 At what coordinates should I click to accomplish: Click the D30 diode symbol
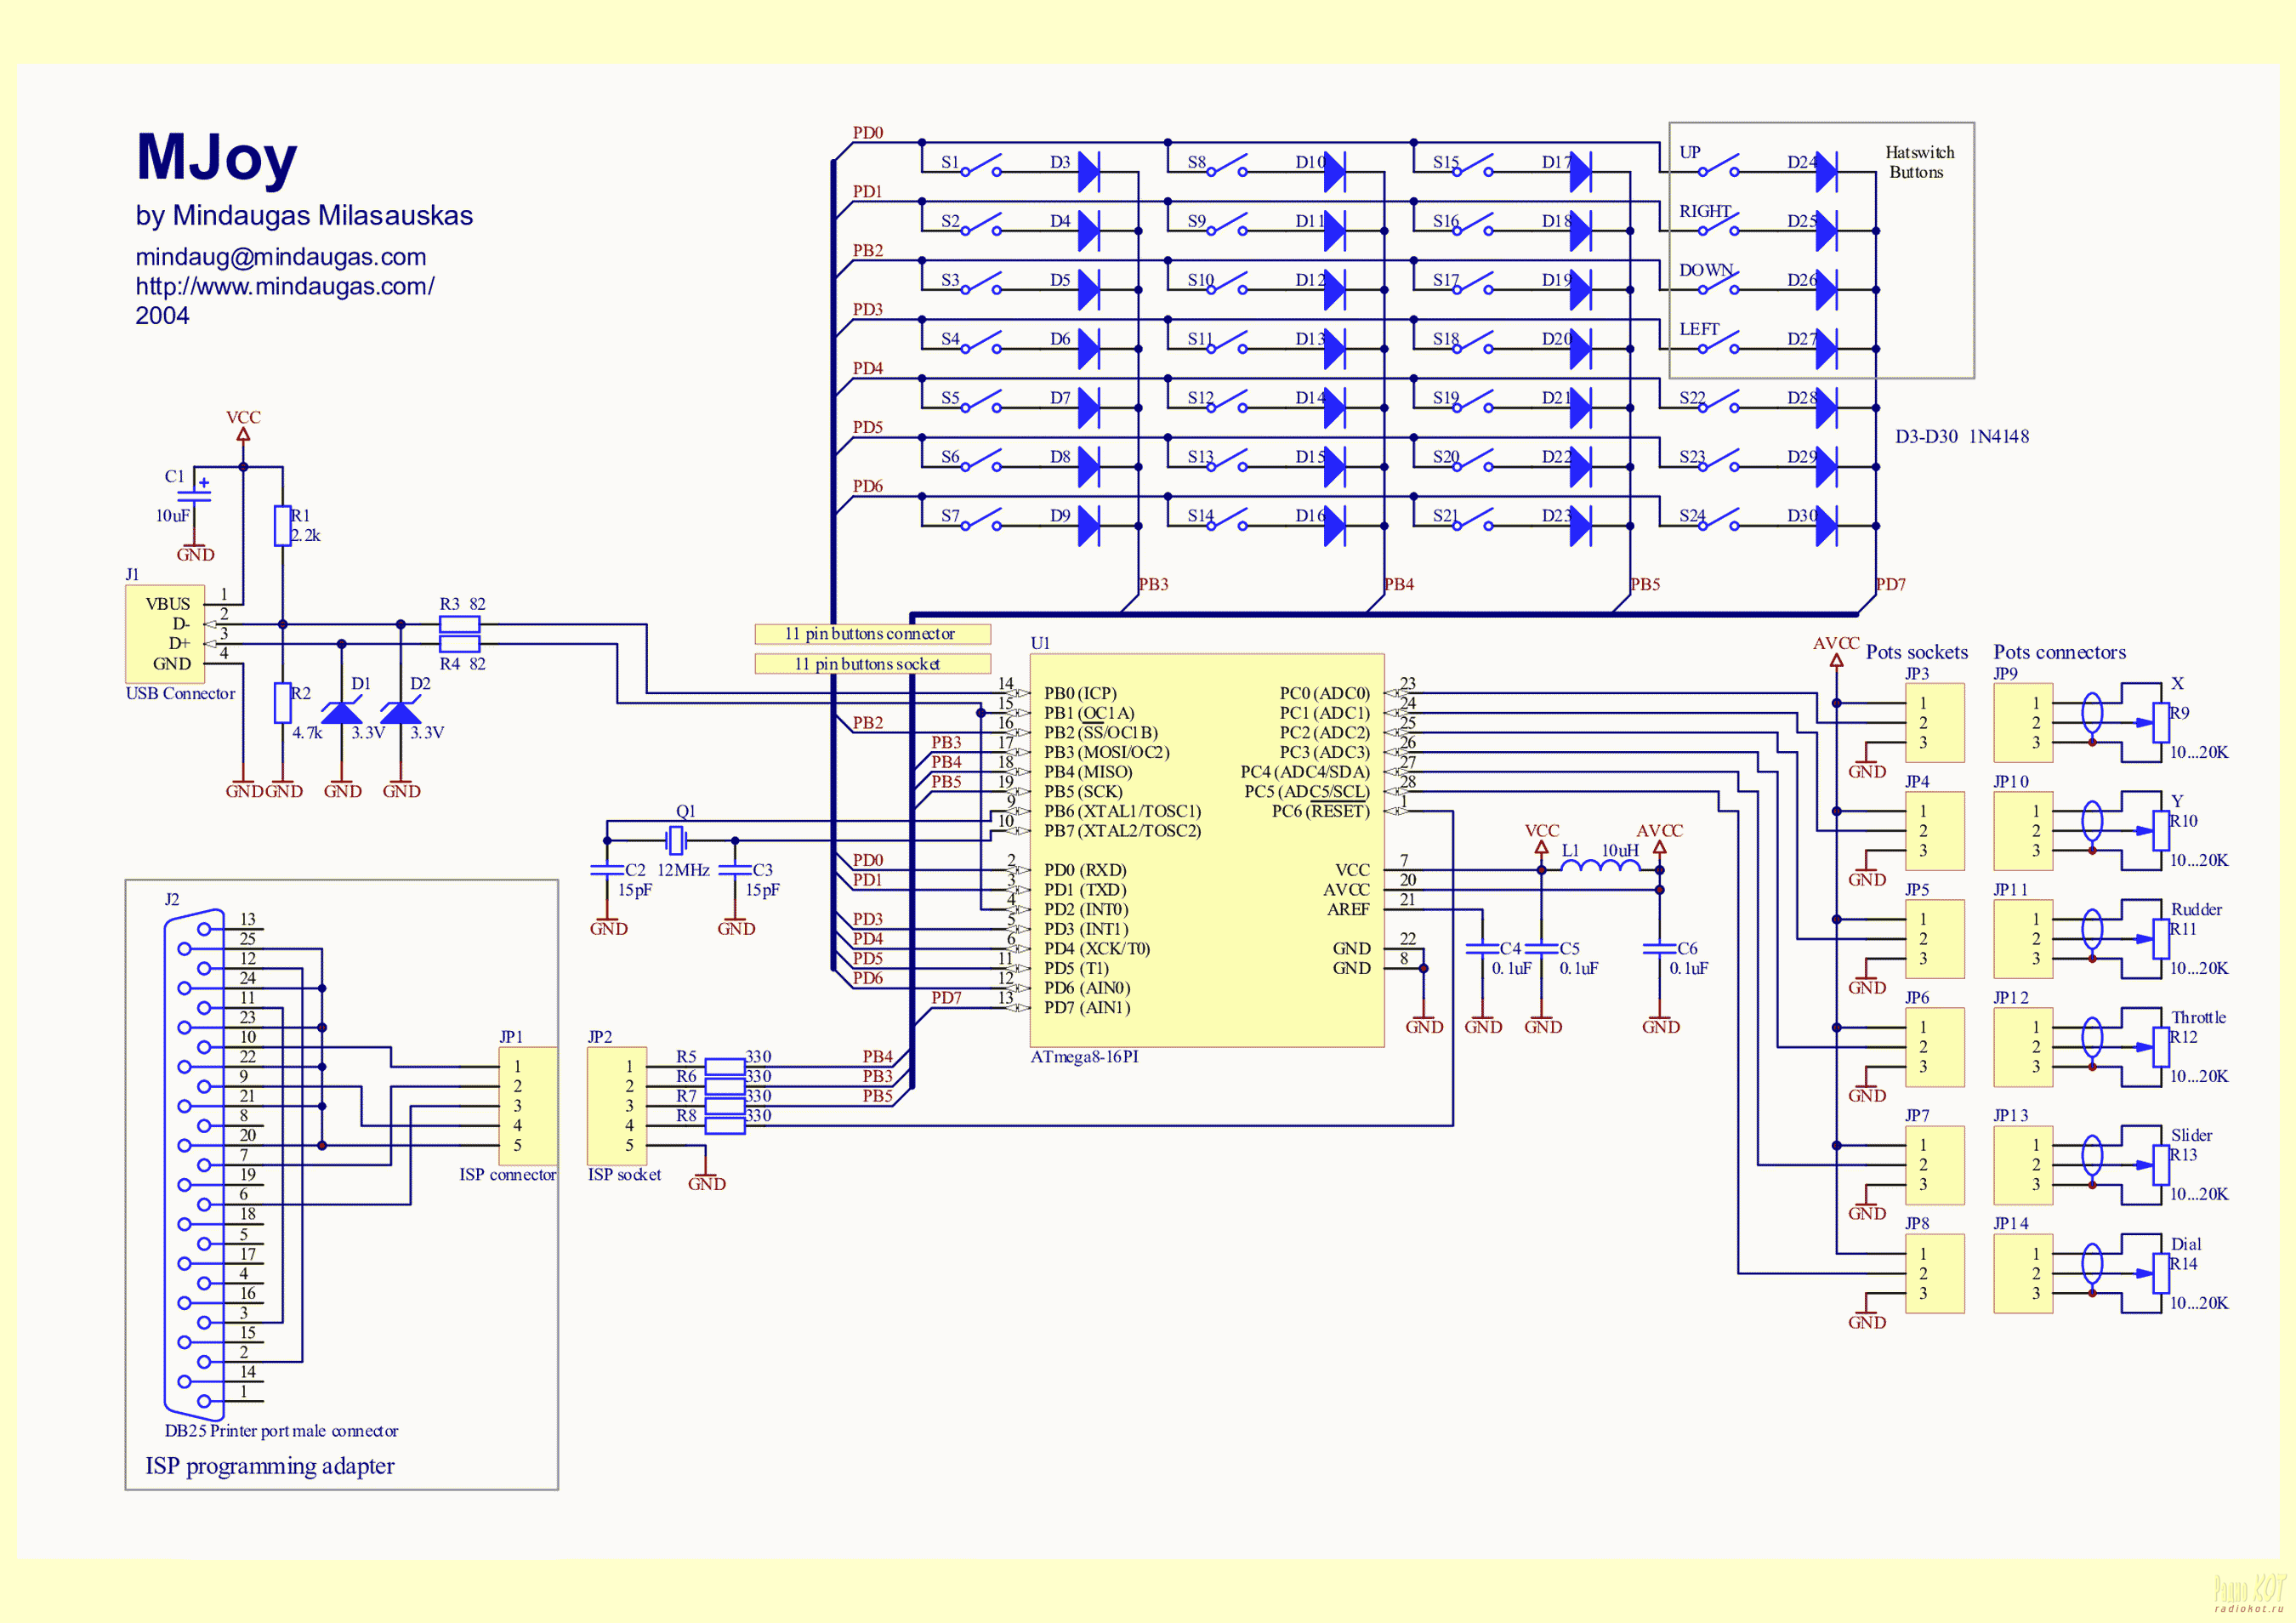[x=1826, y=526]
